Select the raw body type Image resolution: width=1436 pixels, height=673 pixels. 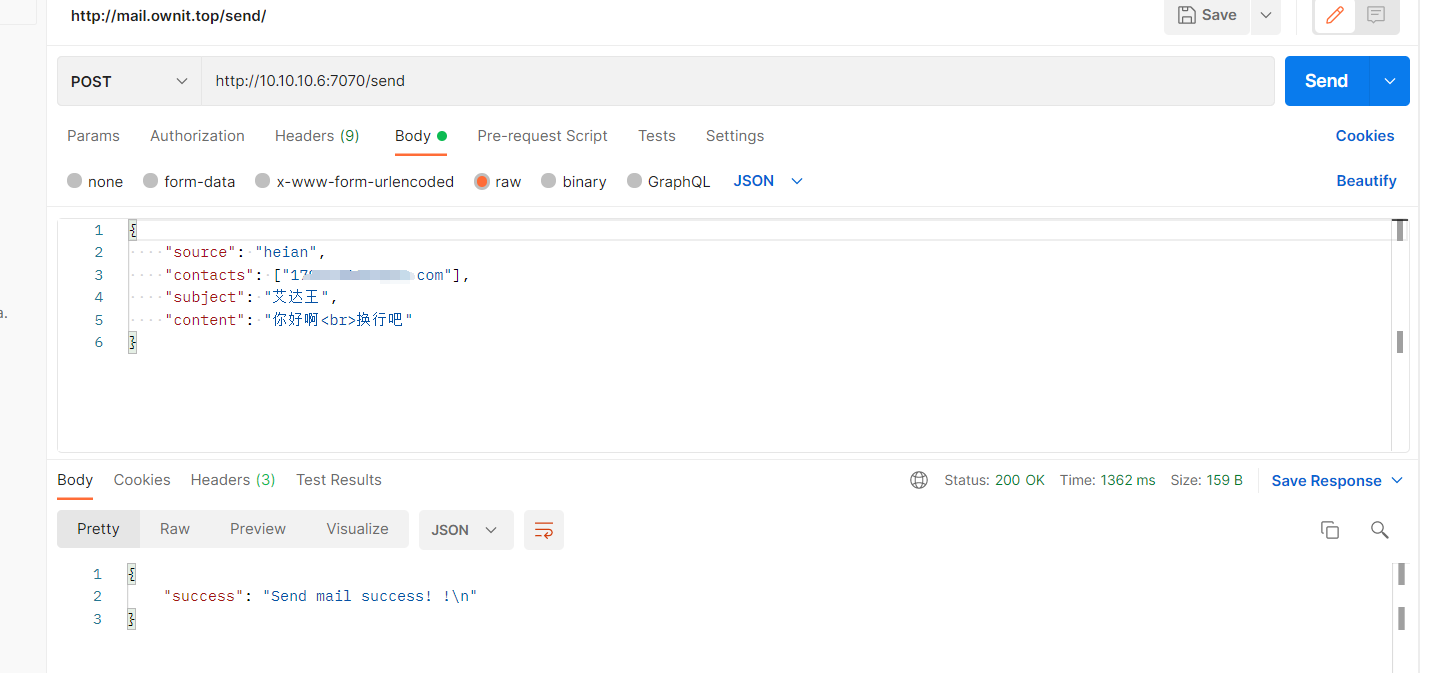[x=498, y=182]
